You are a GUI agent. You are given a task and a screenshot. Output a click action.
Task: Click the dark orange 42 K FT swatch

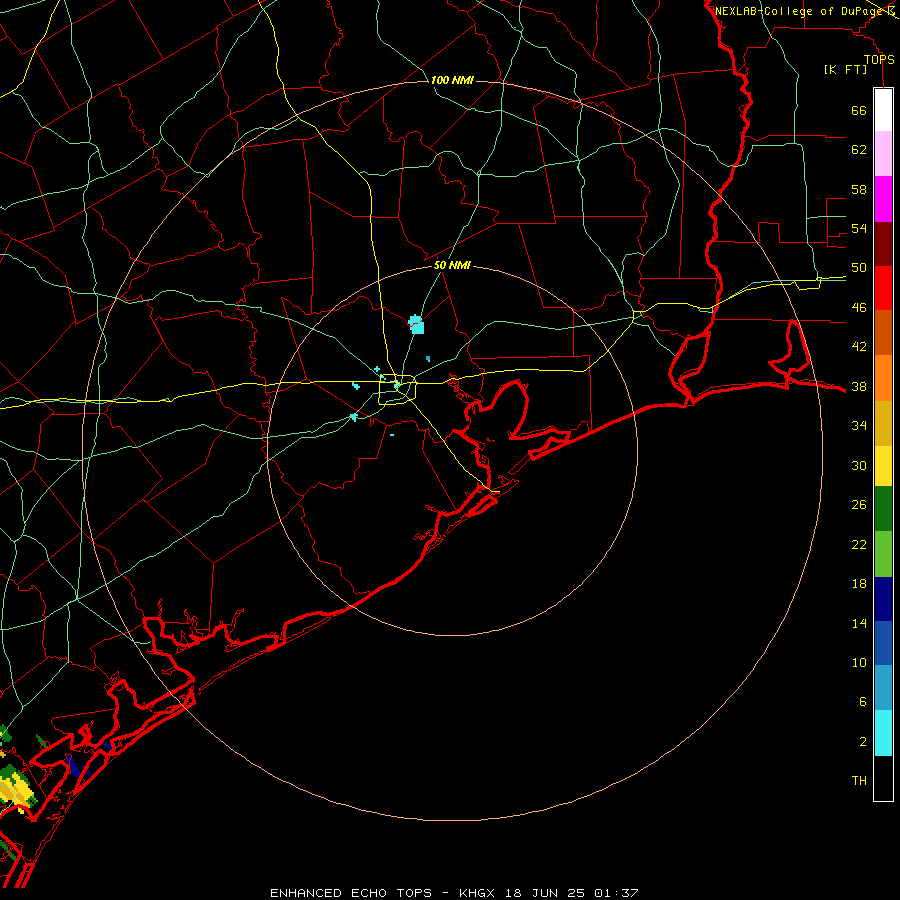[x=883, y=332]
